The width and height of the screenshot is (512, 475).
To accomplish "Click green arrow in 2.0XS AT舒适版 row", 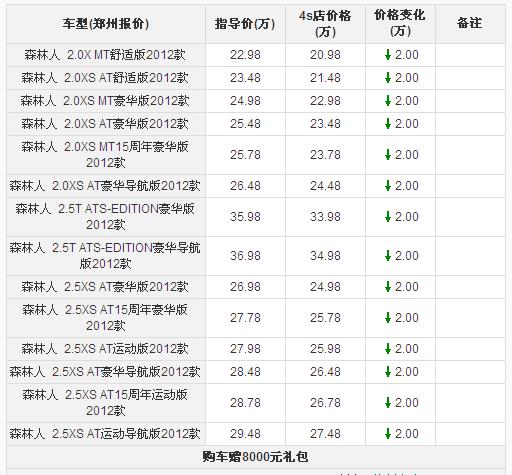I will click(x=388, y=77).
